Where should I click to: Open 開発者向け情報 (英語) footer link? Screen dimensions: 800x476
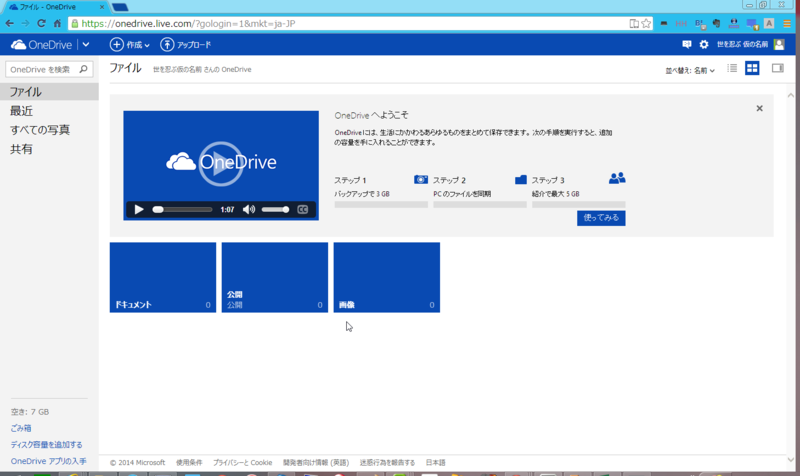pos(316,463)
